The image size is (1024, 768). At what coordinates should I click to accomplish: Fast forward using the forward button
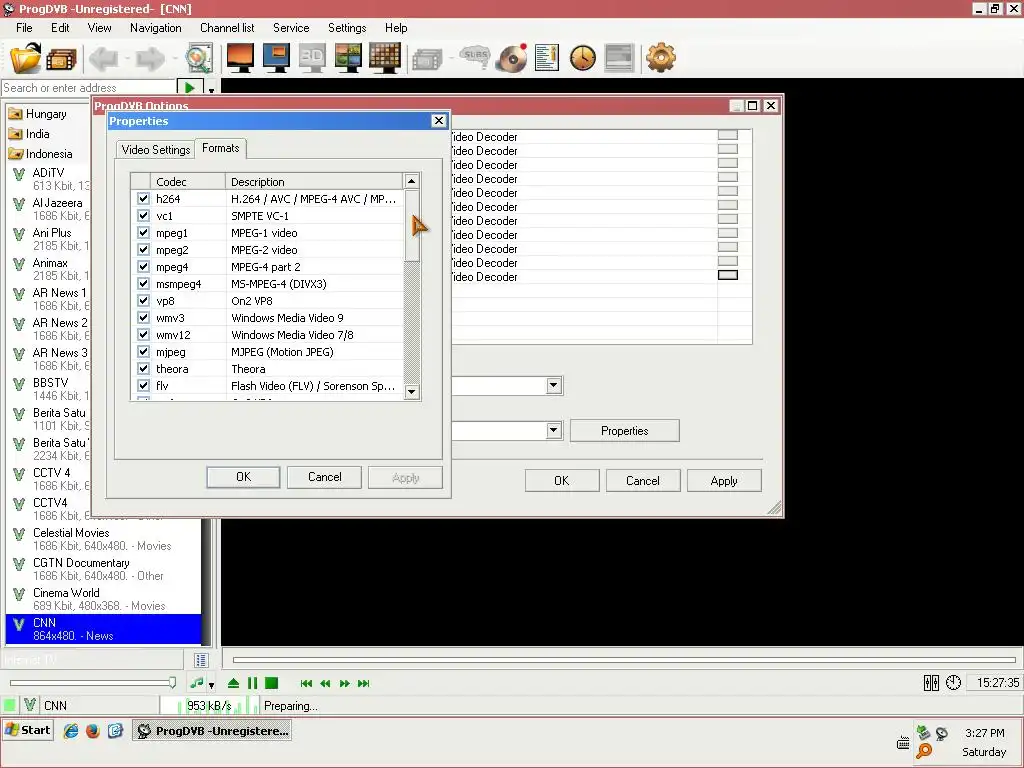344,683
